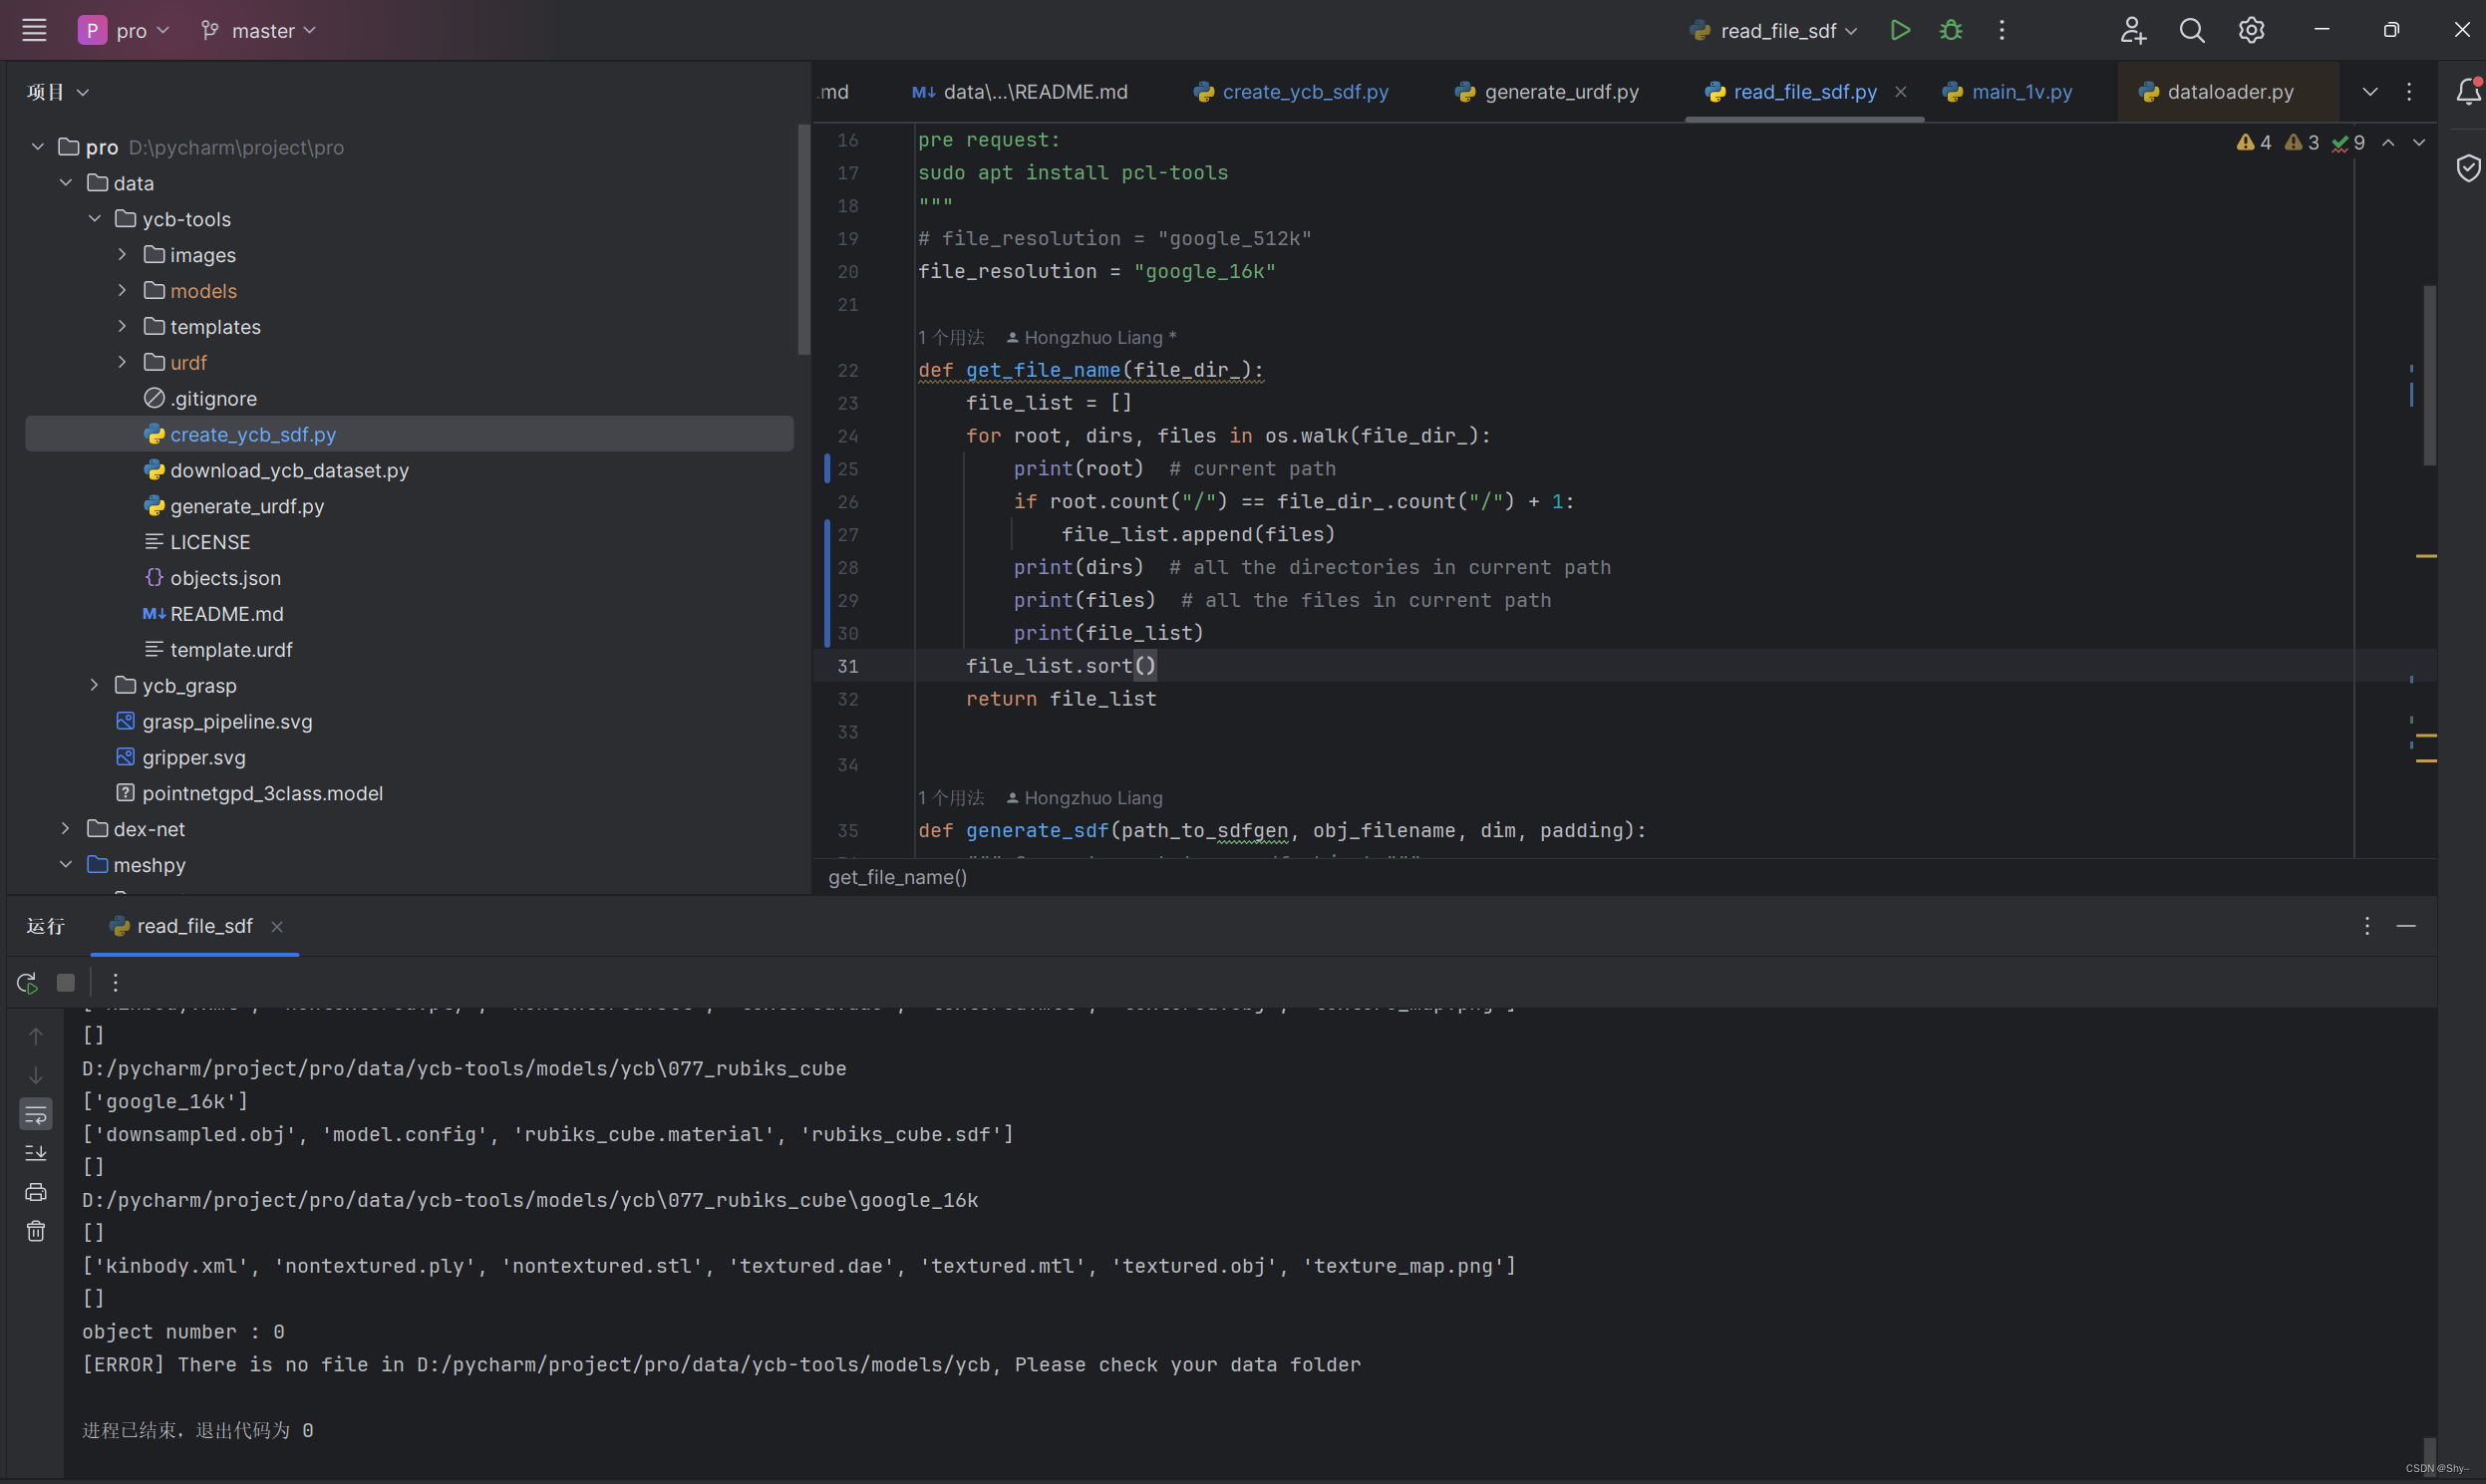Select download_ycb_dataset.py in project tree
Viewport: 2486px width, 1484px height.
(x=289, y=470)
